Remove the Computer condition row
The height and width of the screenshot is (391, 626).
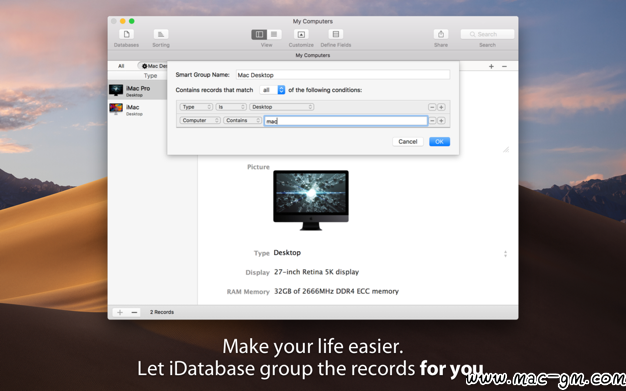pyautogui.click(x=432, y=121)
